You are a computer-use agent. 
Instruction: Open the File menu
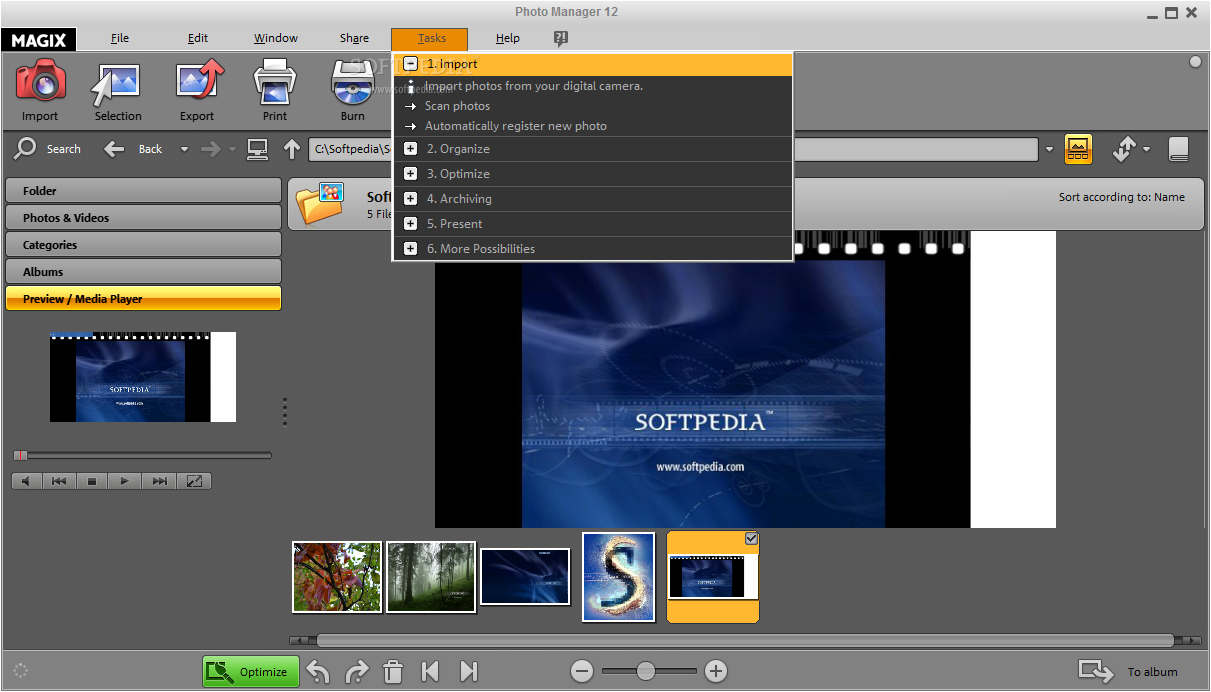point(120,38)
